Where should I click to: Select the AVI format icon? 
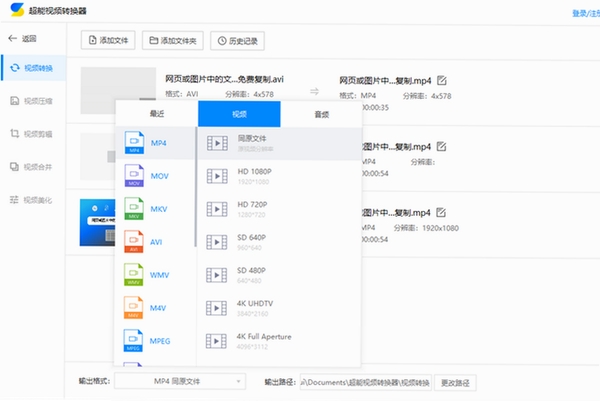point(134,242)
